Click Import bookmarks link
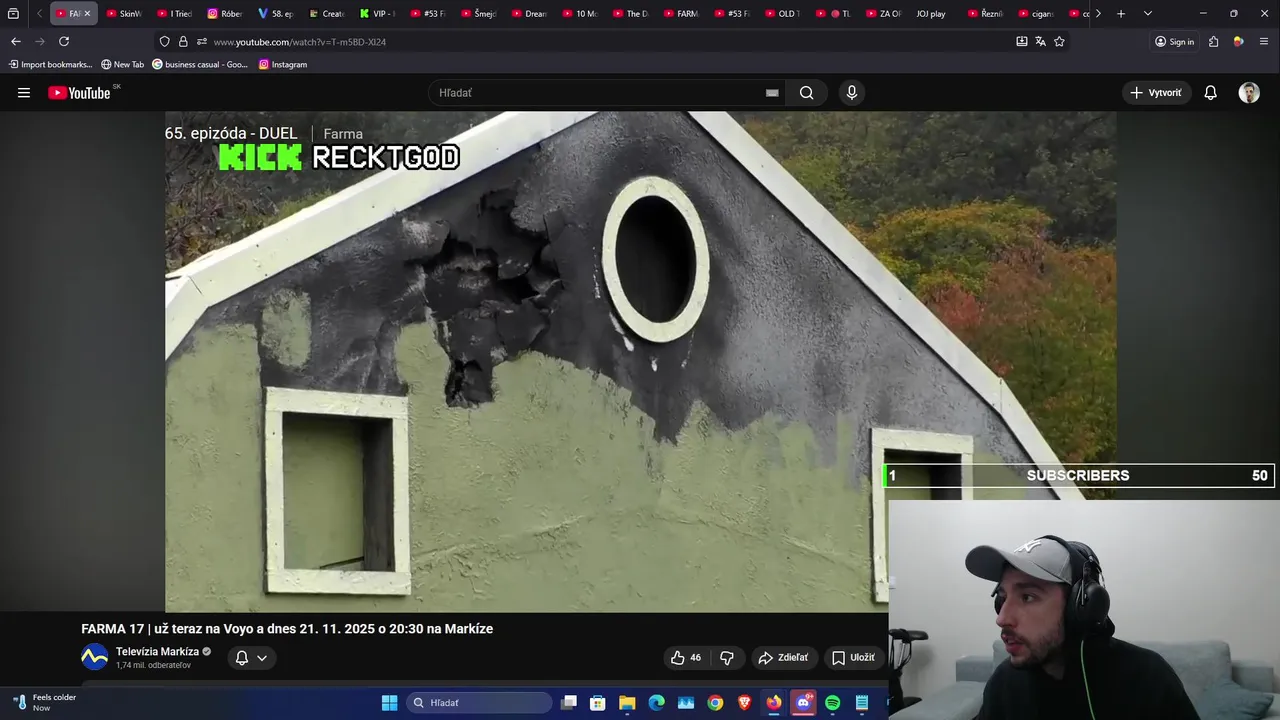Screen dimensions: 1280x720 click(50, 64)
